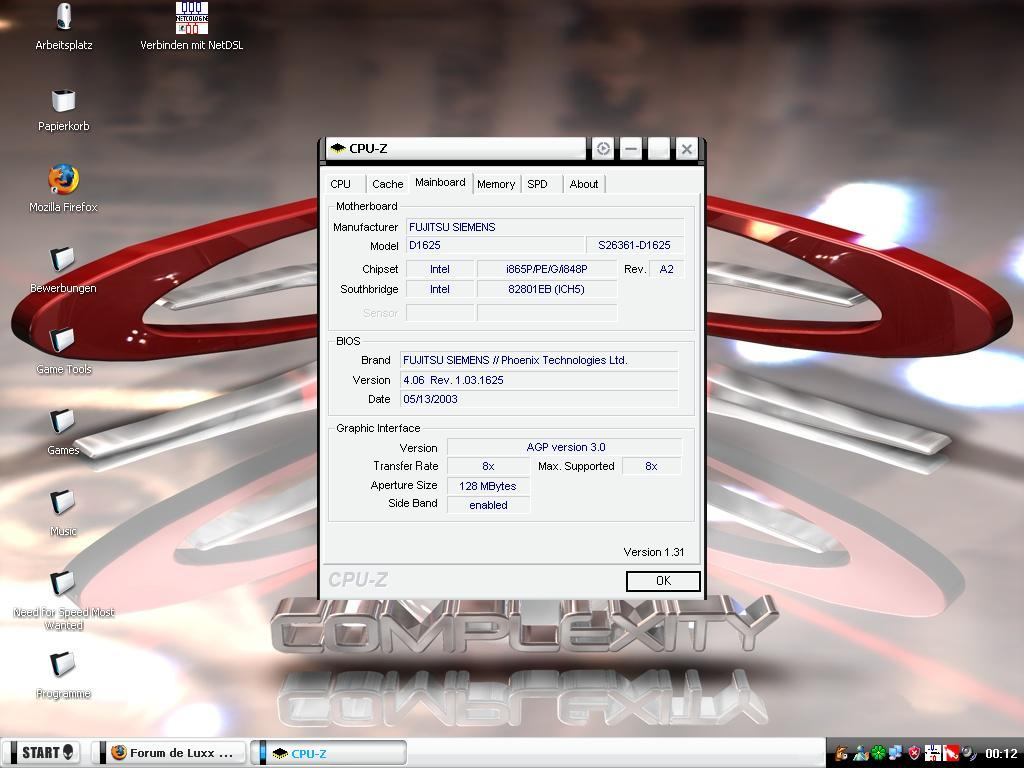The height and width of the screenshot is (768, 1024).
Task: Click the Side Band enabled value
Action: [x=488, y=505]
